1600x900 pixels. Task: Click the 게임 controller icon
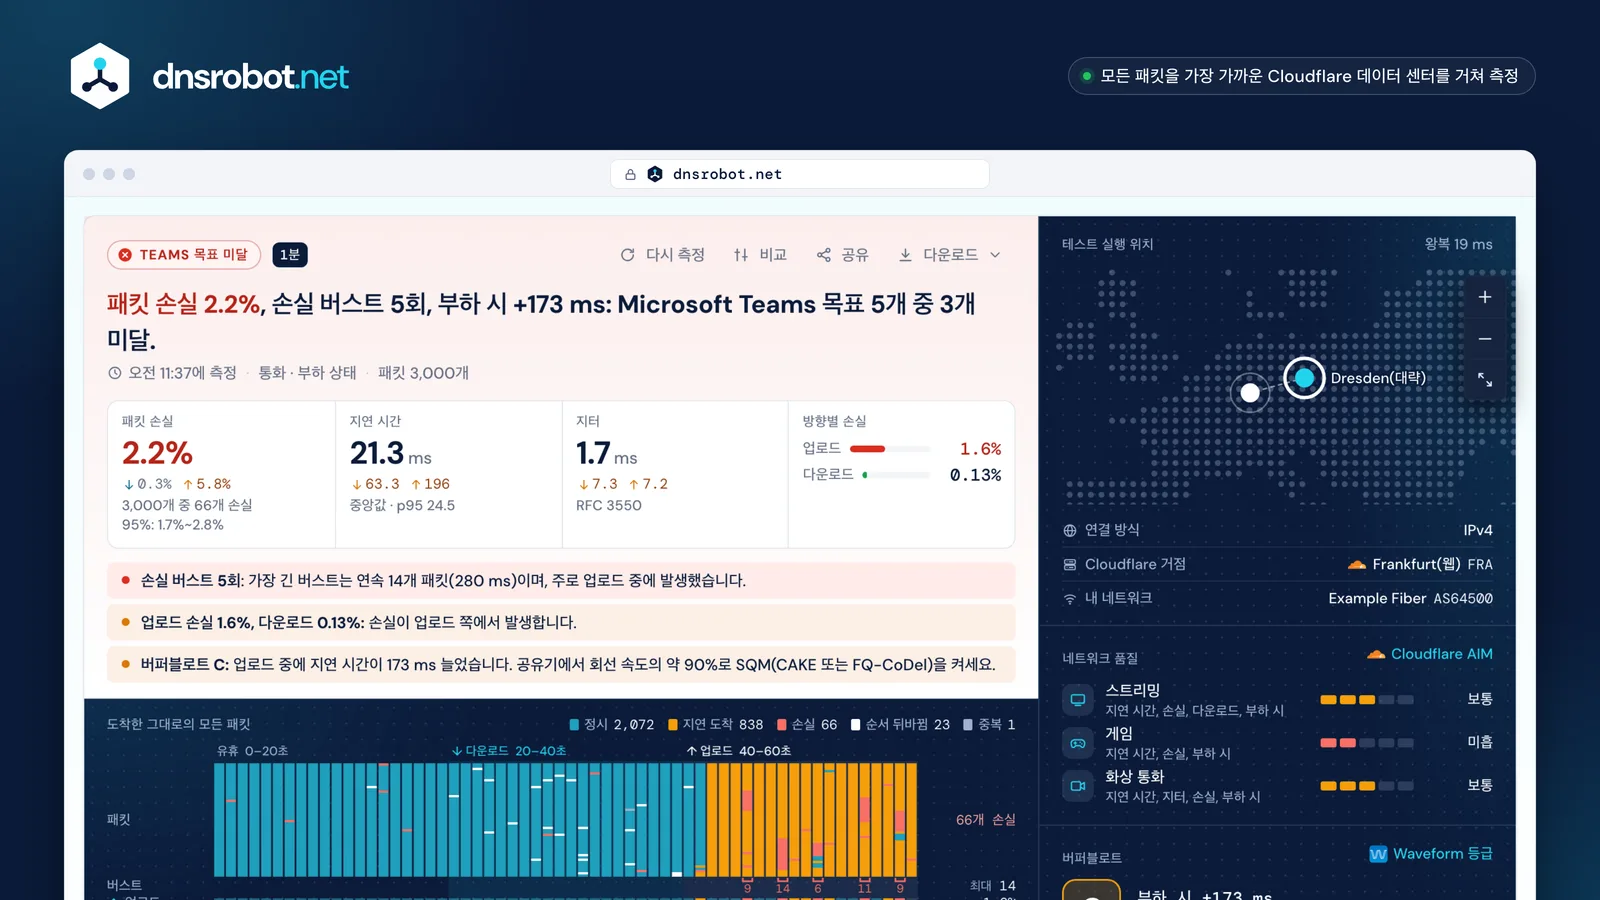tap(1078, 742)
